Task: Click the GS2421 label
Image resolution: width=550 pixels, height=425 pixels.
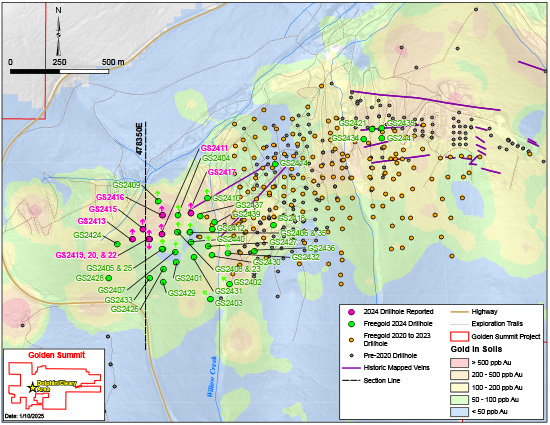Action: (353, 123)
